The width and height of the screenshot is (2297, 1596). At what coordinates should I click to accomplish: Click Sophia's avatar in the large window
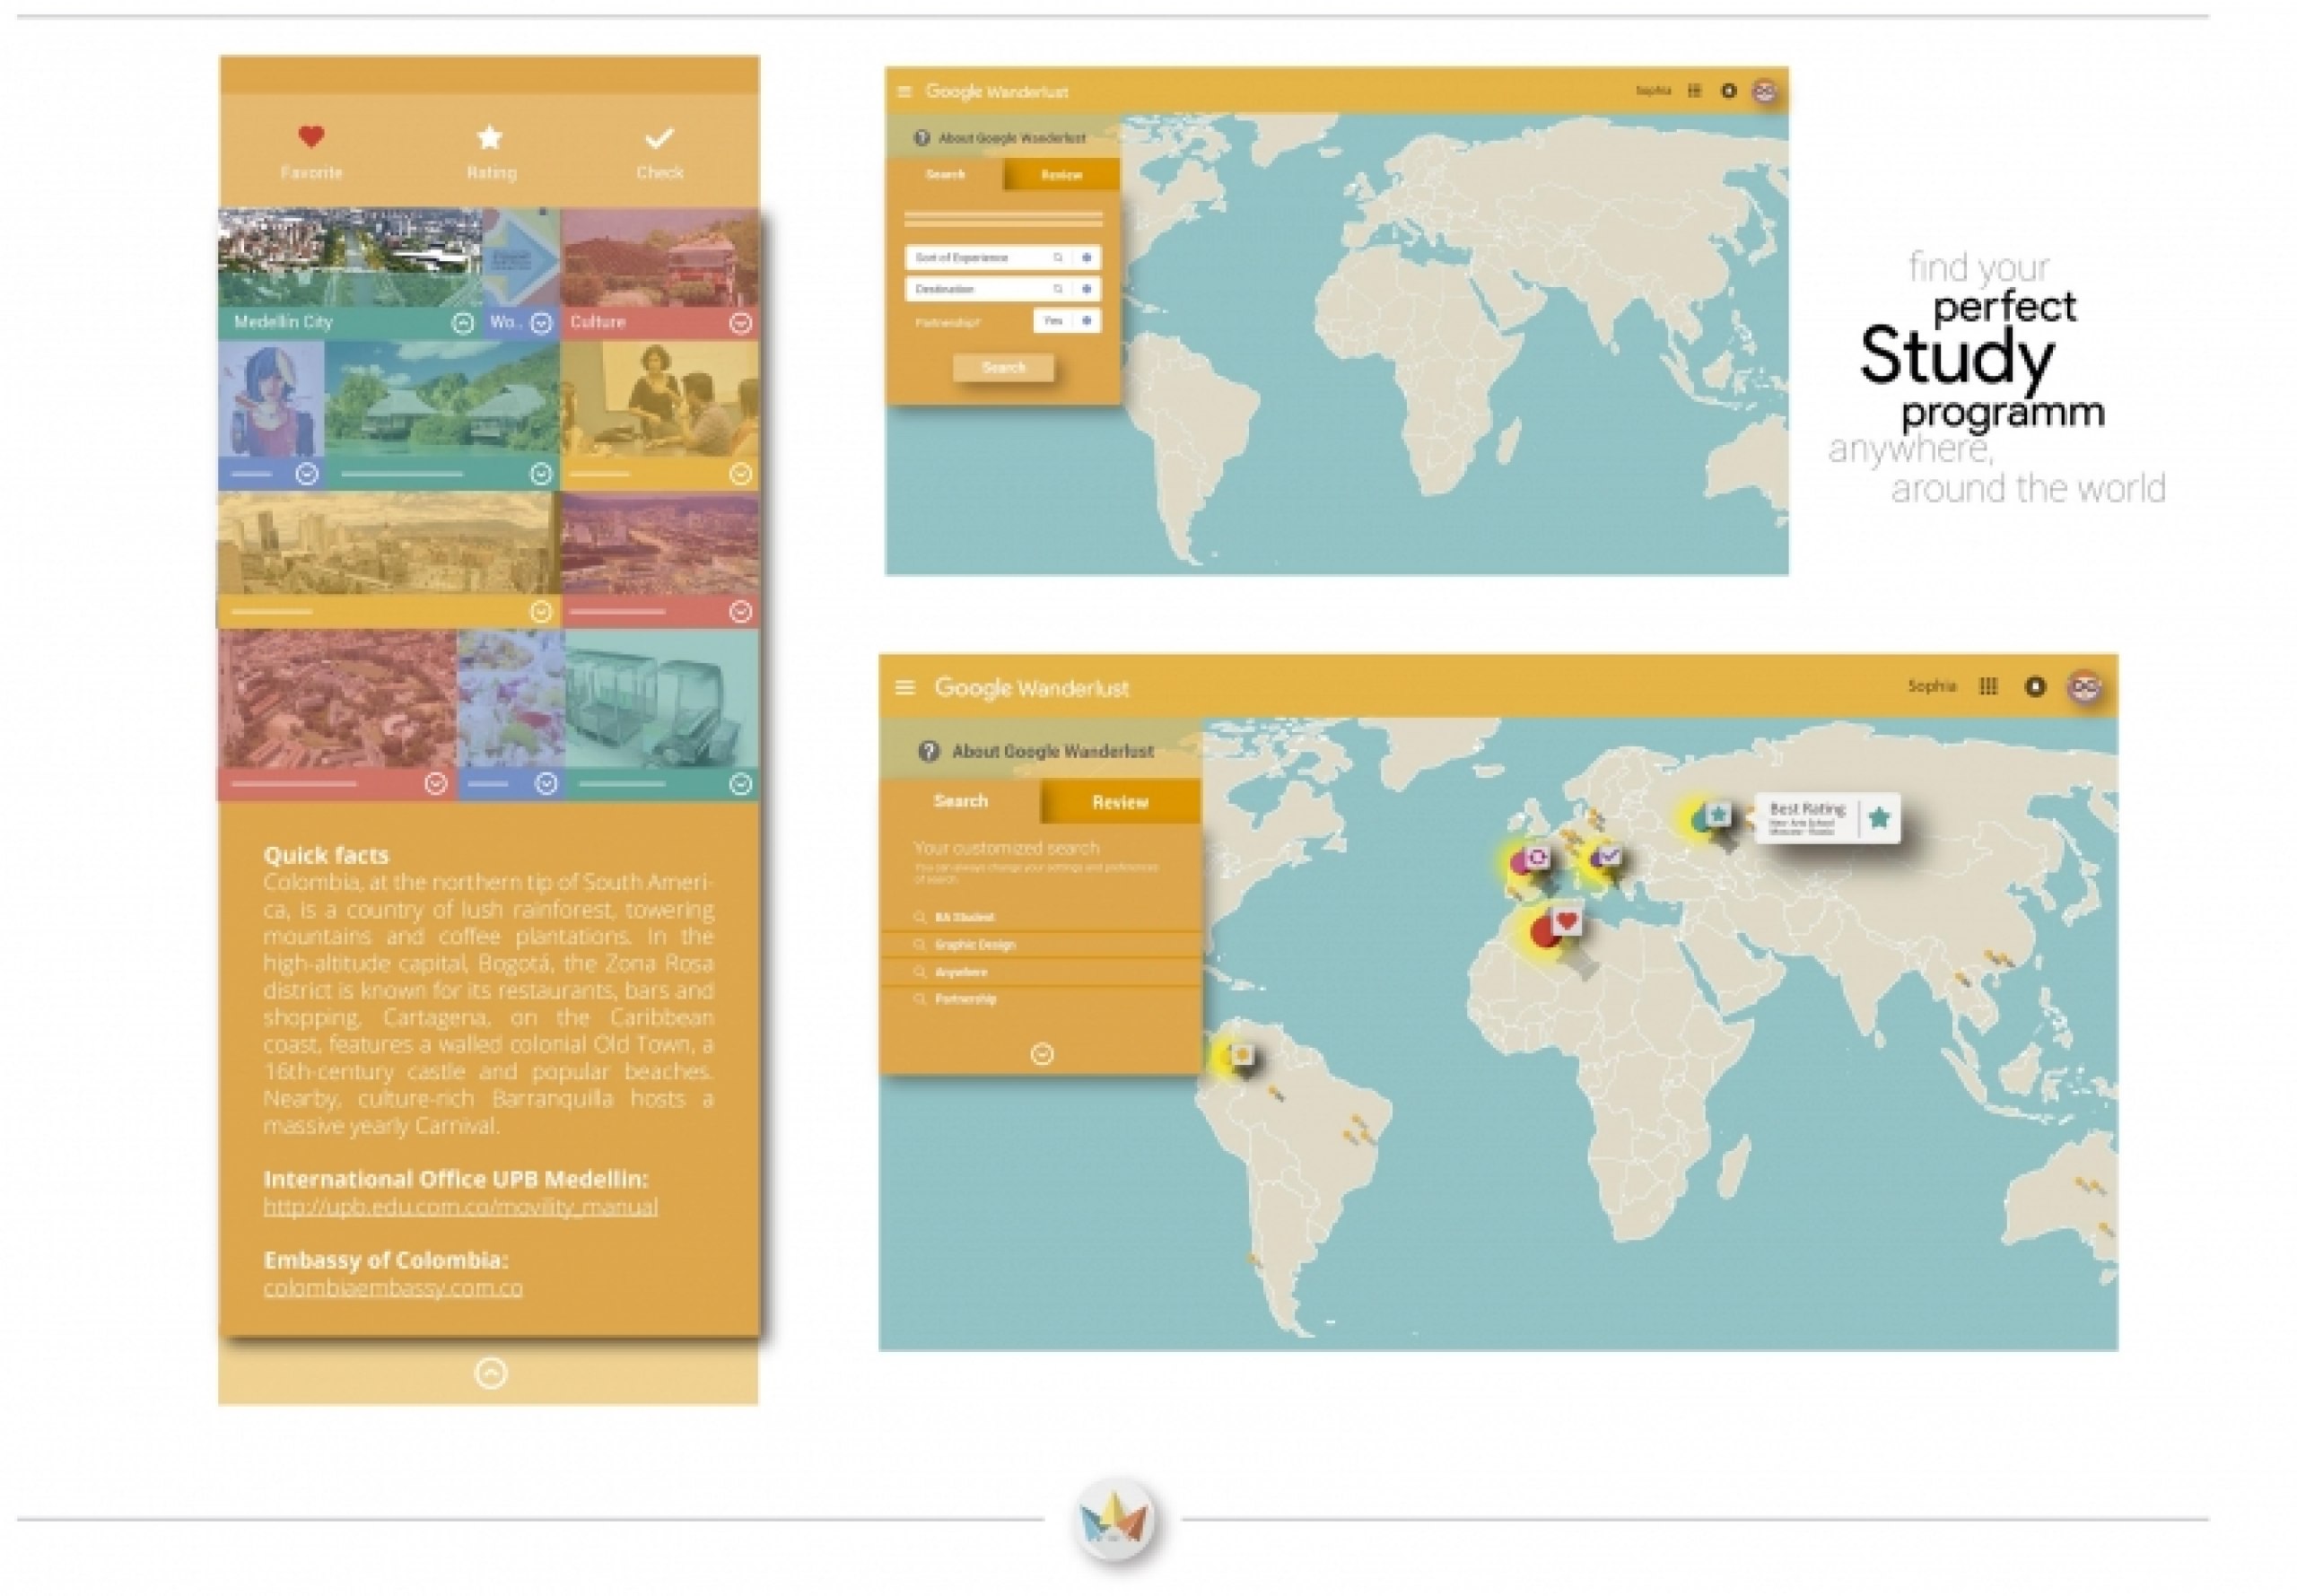[x=2085, y=687]
